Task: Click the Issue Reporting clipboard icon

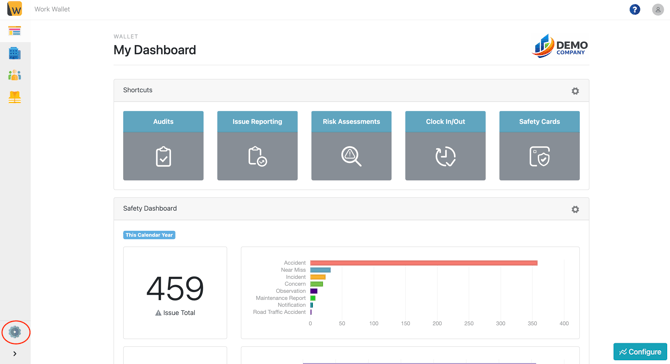Action: (x=257, y=156)
